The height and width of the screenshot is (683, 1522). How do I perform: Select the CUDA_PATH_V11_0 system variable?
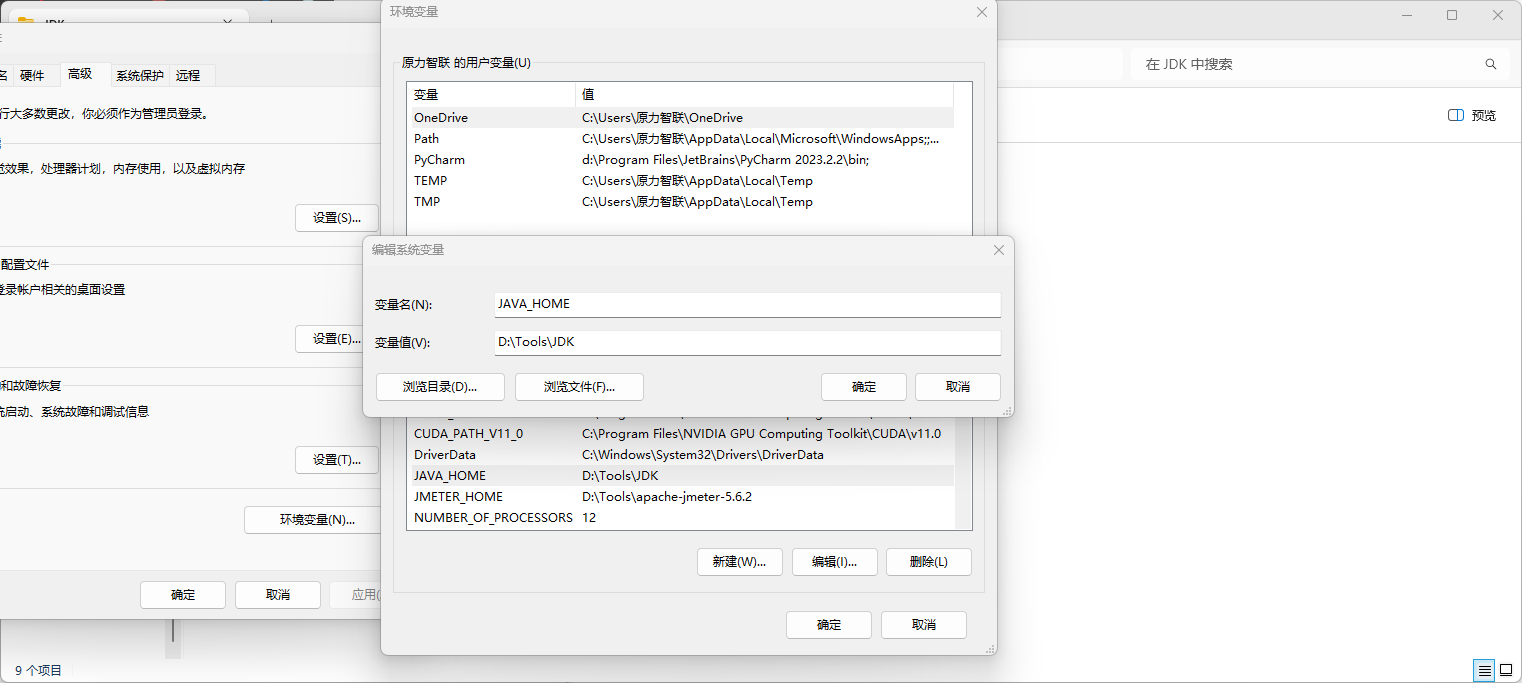coord(681,434)
